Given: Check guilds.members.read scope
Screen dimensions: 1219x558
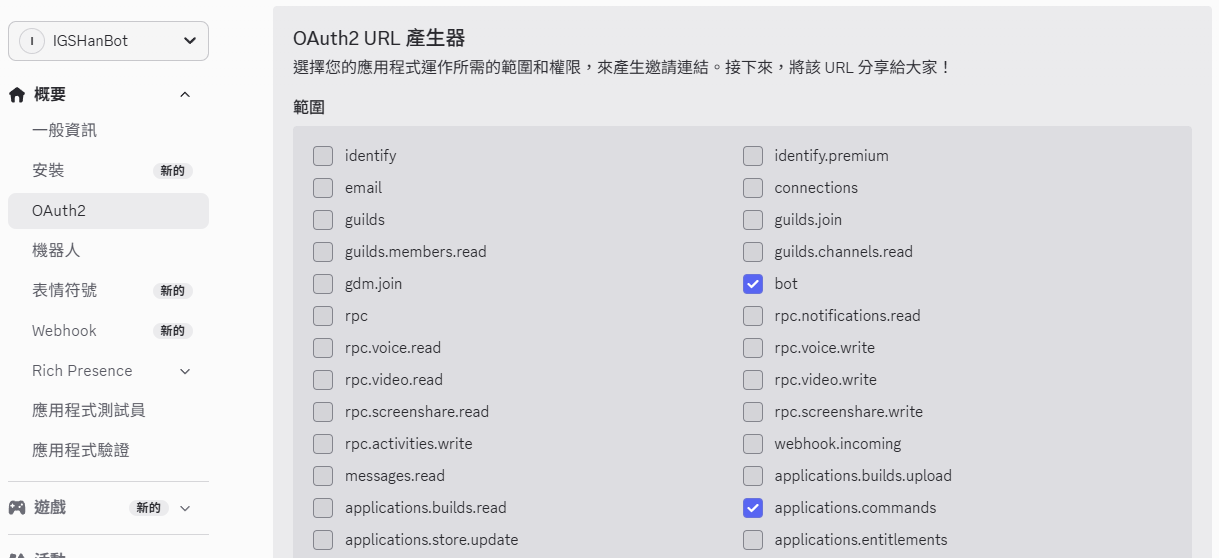Looking at the screenshot, I should (323, 252).
